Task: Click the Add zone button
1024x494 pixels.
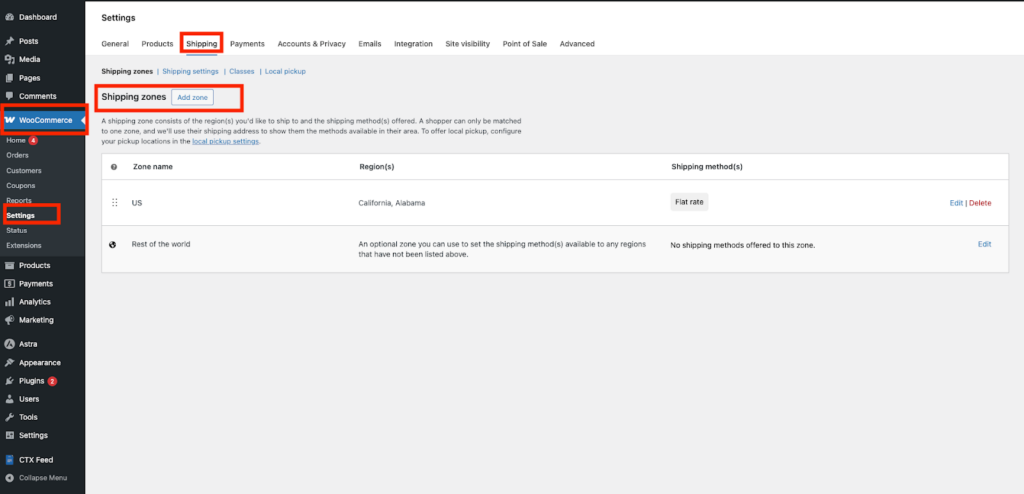Action: [193, 97]
